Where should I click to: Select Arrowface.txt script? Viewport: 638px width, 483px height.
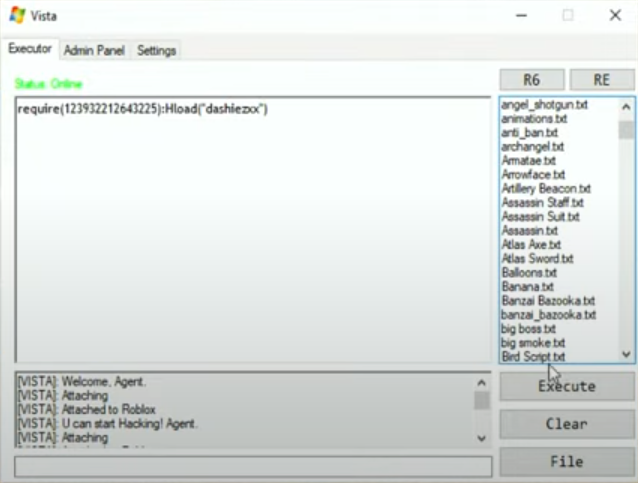[x=533, y=175]
